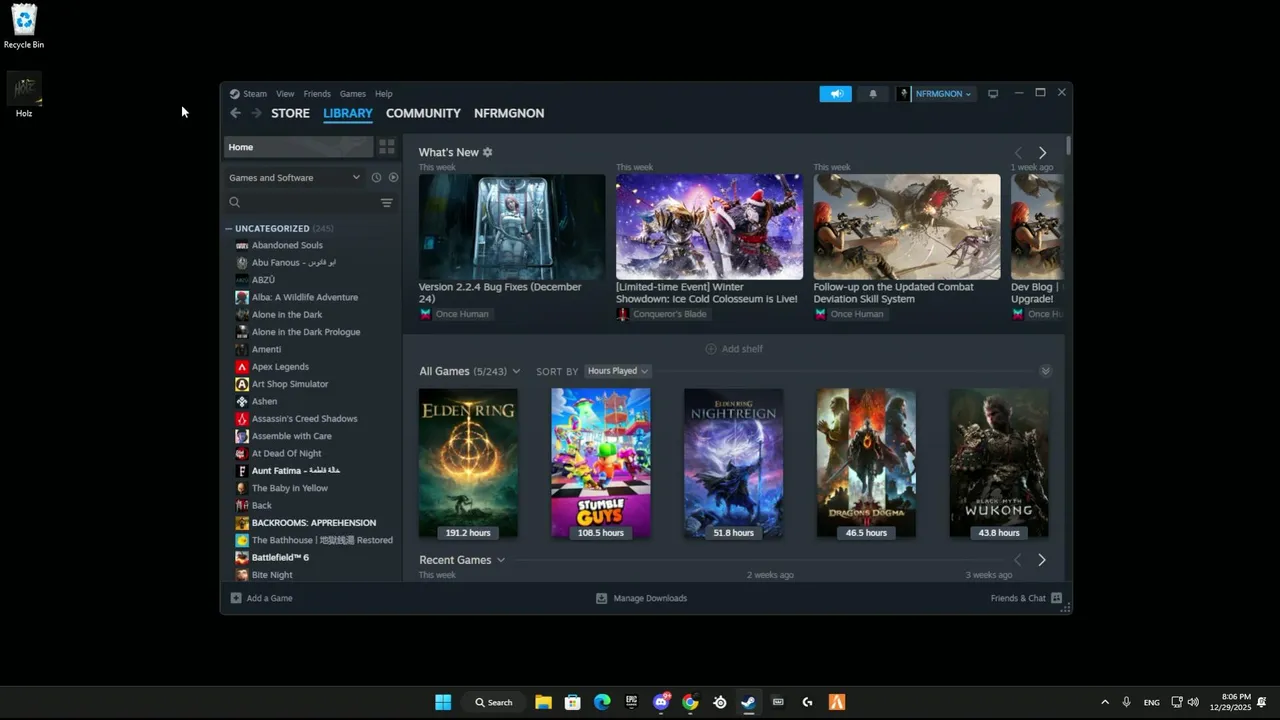
Task: Open Epic Games Launcher in taskbar
Action: [631, 702]
